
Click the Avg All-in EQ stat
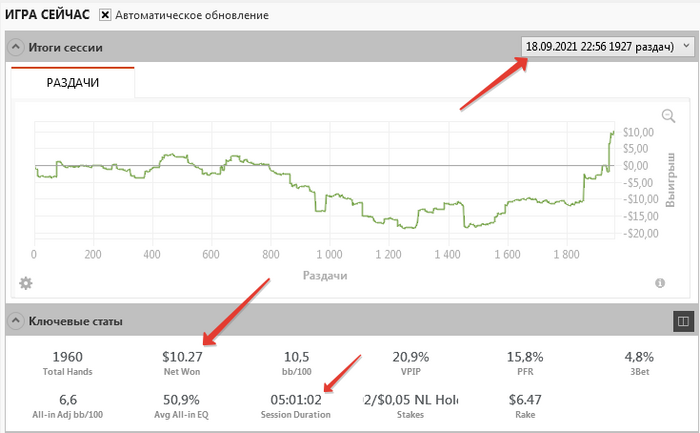(x=183, y=406)
